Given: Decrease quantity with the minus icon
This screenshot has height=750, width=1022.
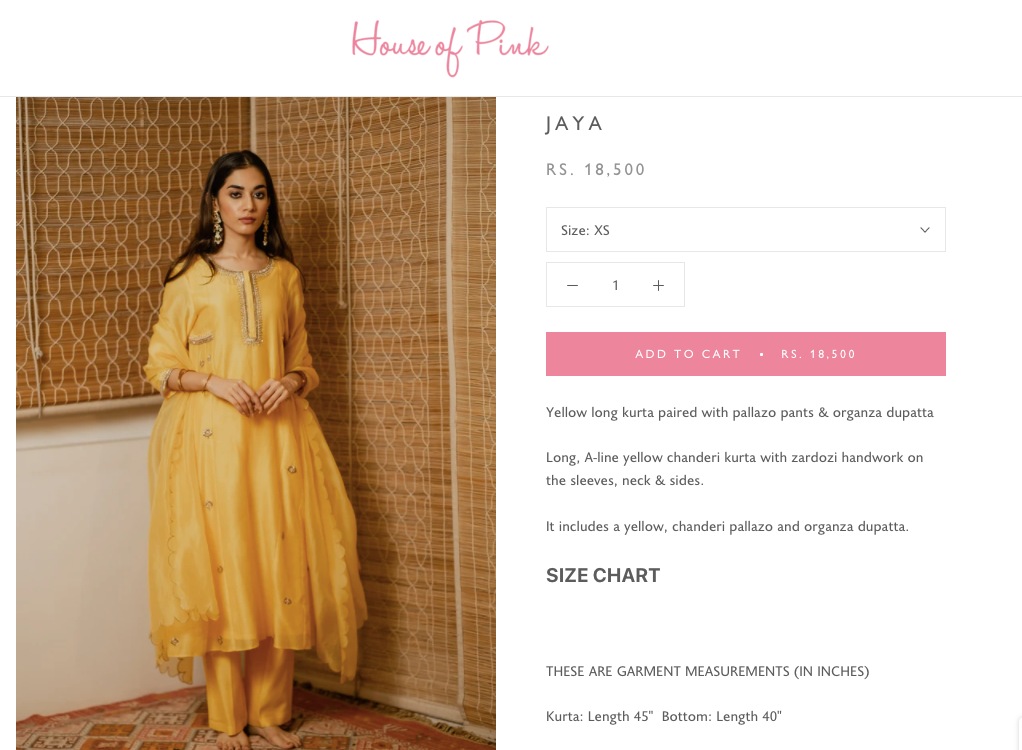Looking at the screenshot, I should pos(572,285).
